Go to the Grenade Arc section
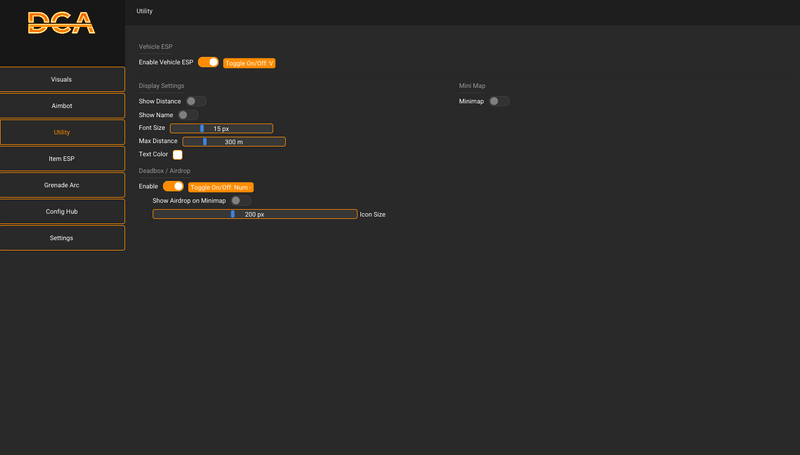 (62, 185)
